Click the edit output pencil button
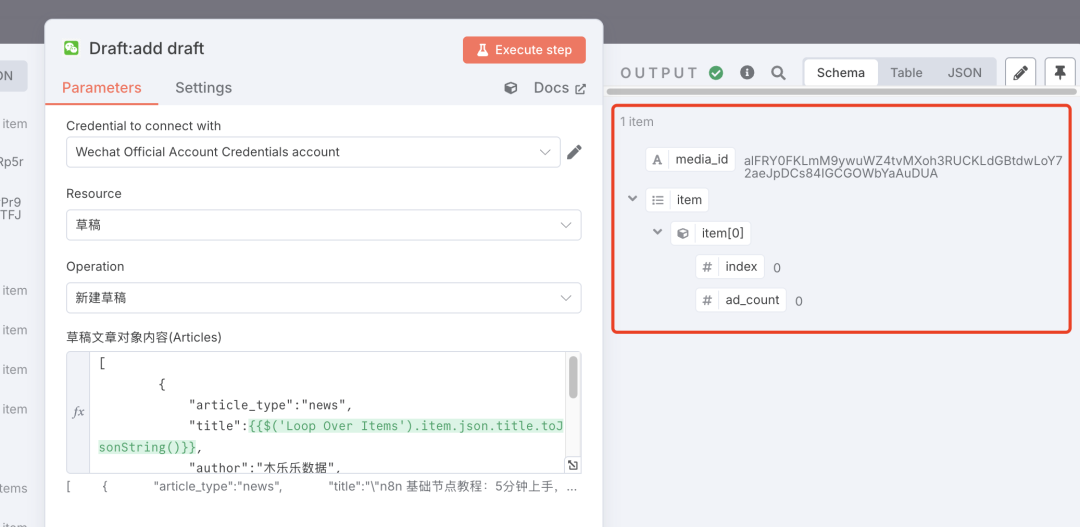 [1021, 72]
